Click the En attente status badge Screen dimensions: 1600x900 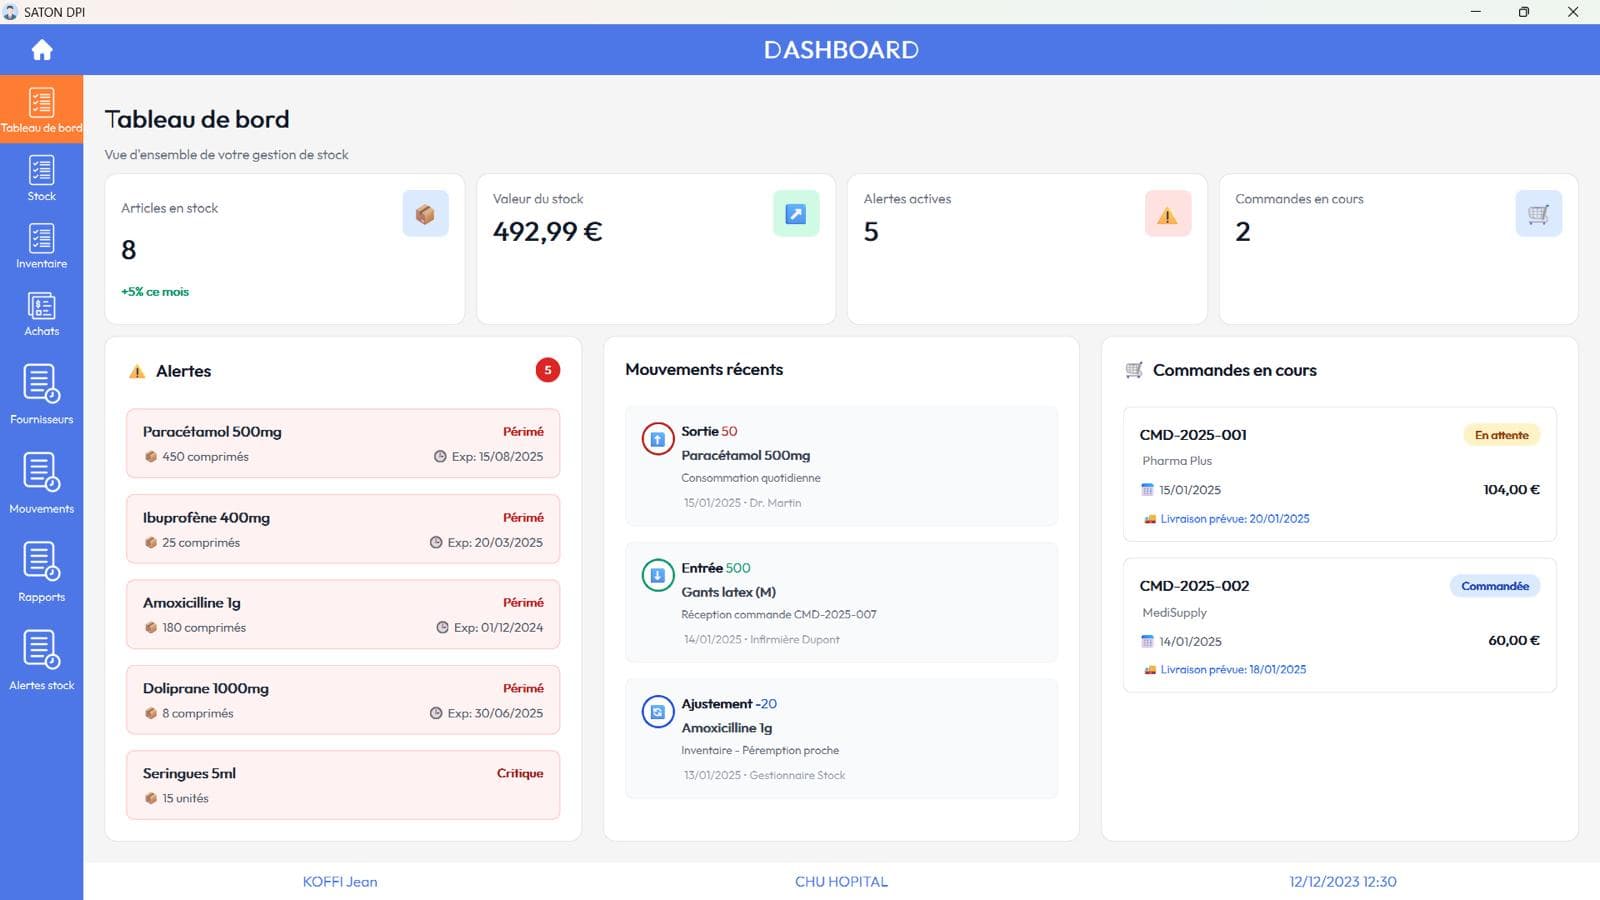click(x=1502, y=435)
